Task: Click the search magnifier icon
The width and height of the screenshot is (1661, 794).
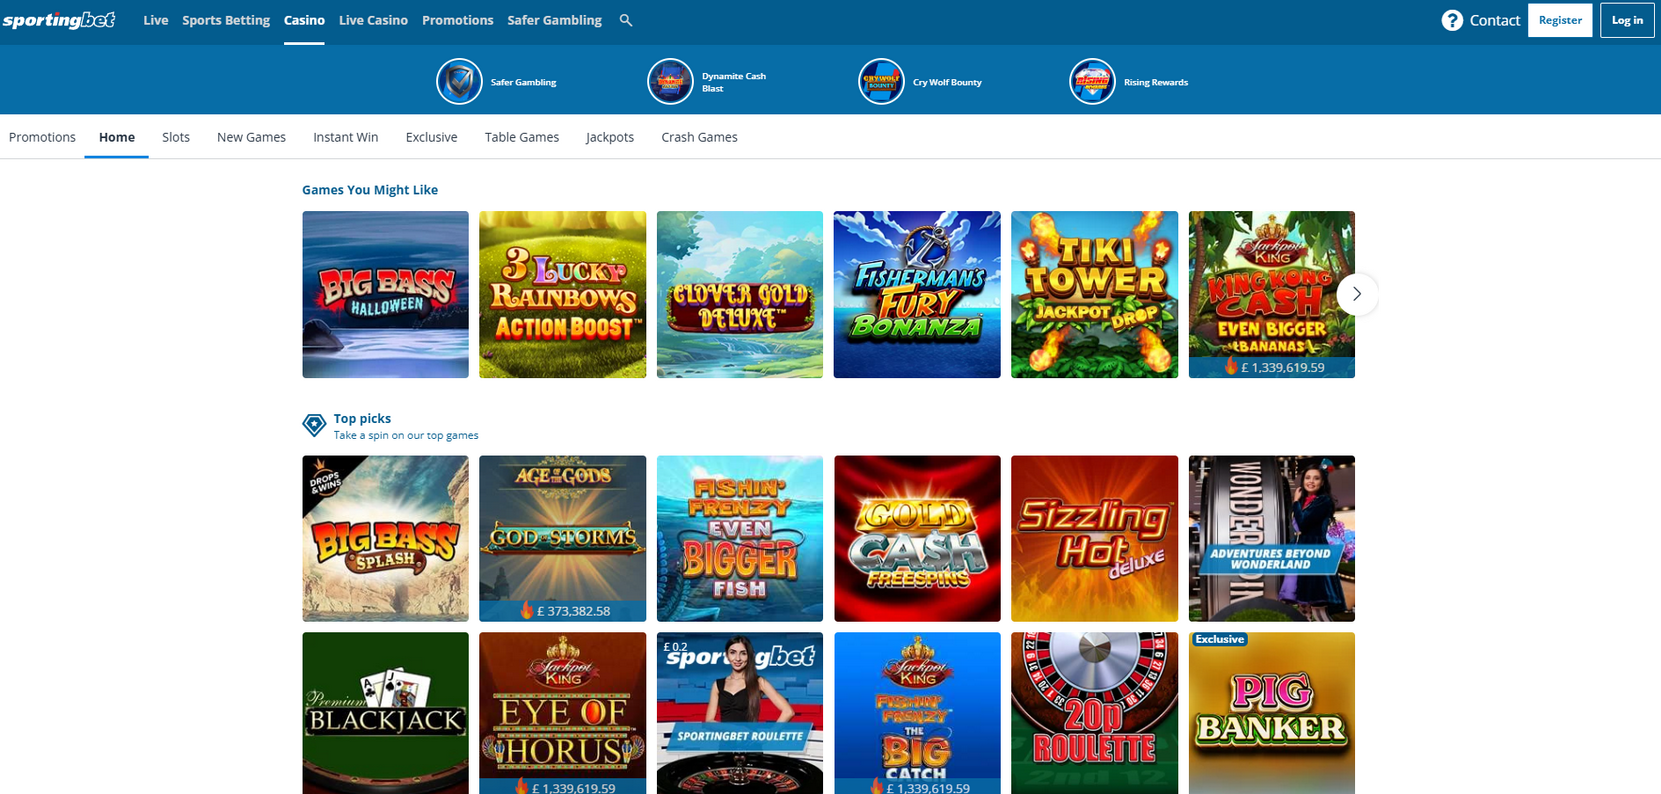Action: (626, 20)
